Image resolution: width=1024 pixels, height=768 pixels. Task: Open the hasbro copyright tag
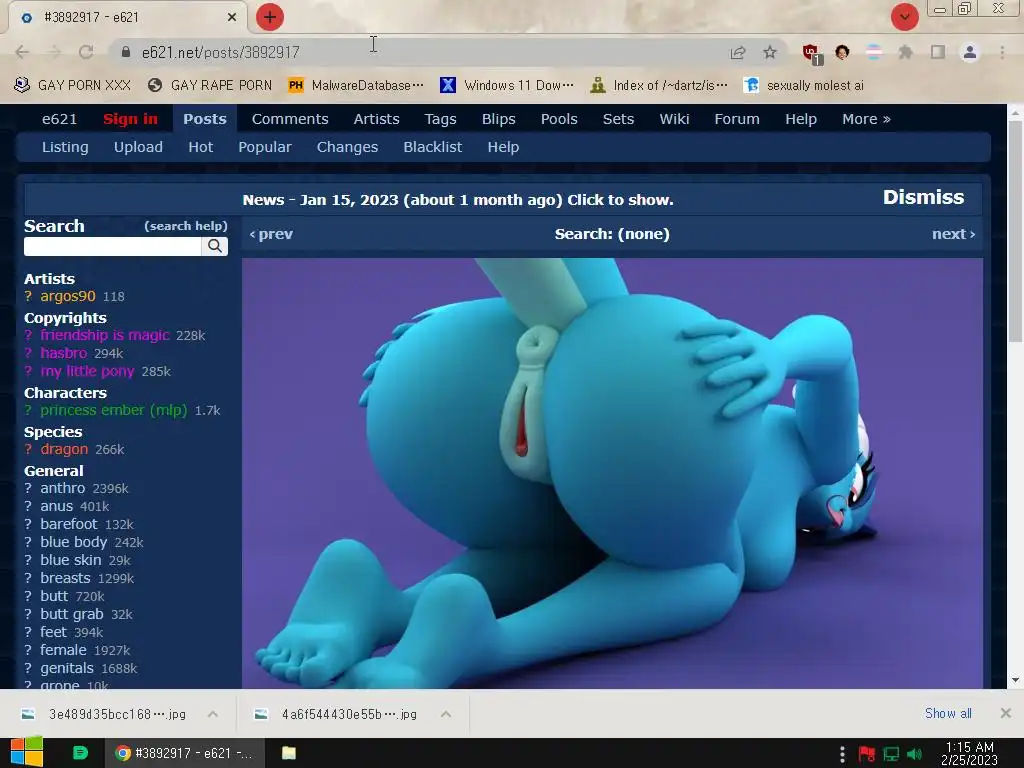click(63, 353)
